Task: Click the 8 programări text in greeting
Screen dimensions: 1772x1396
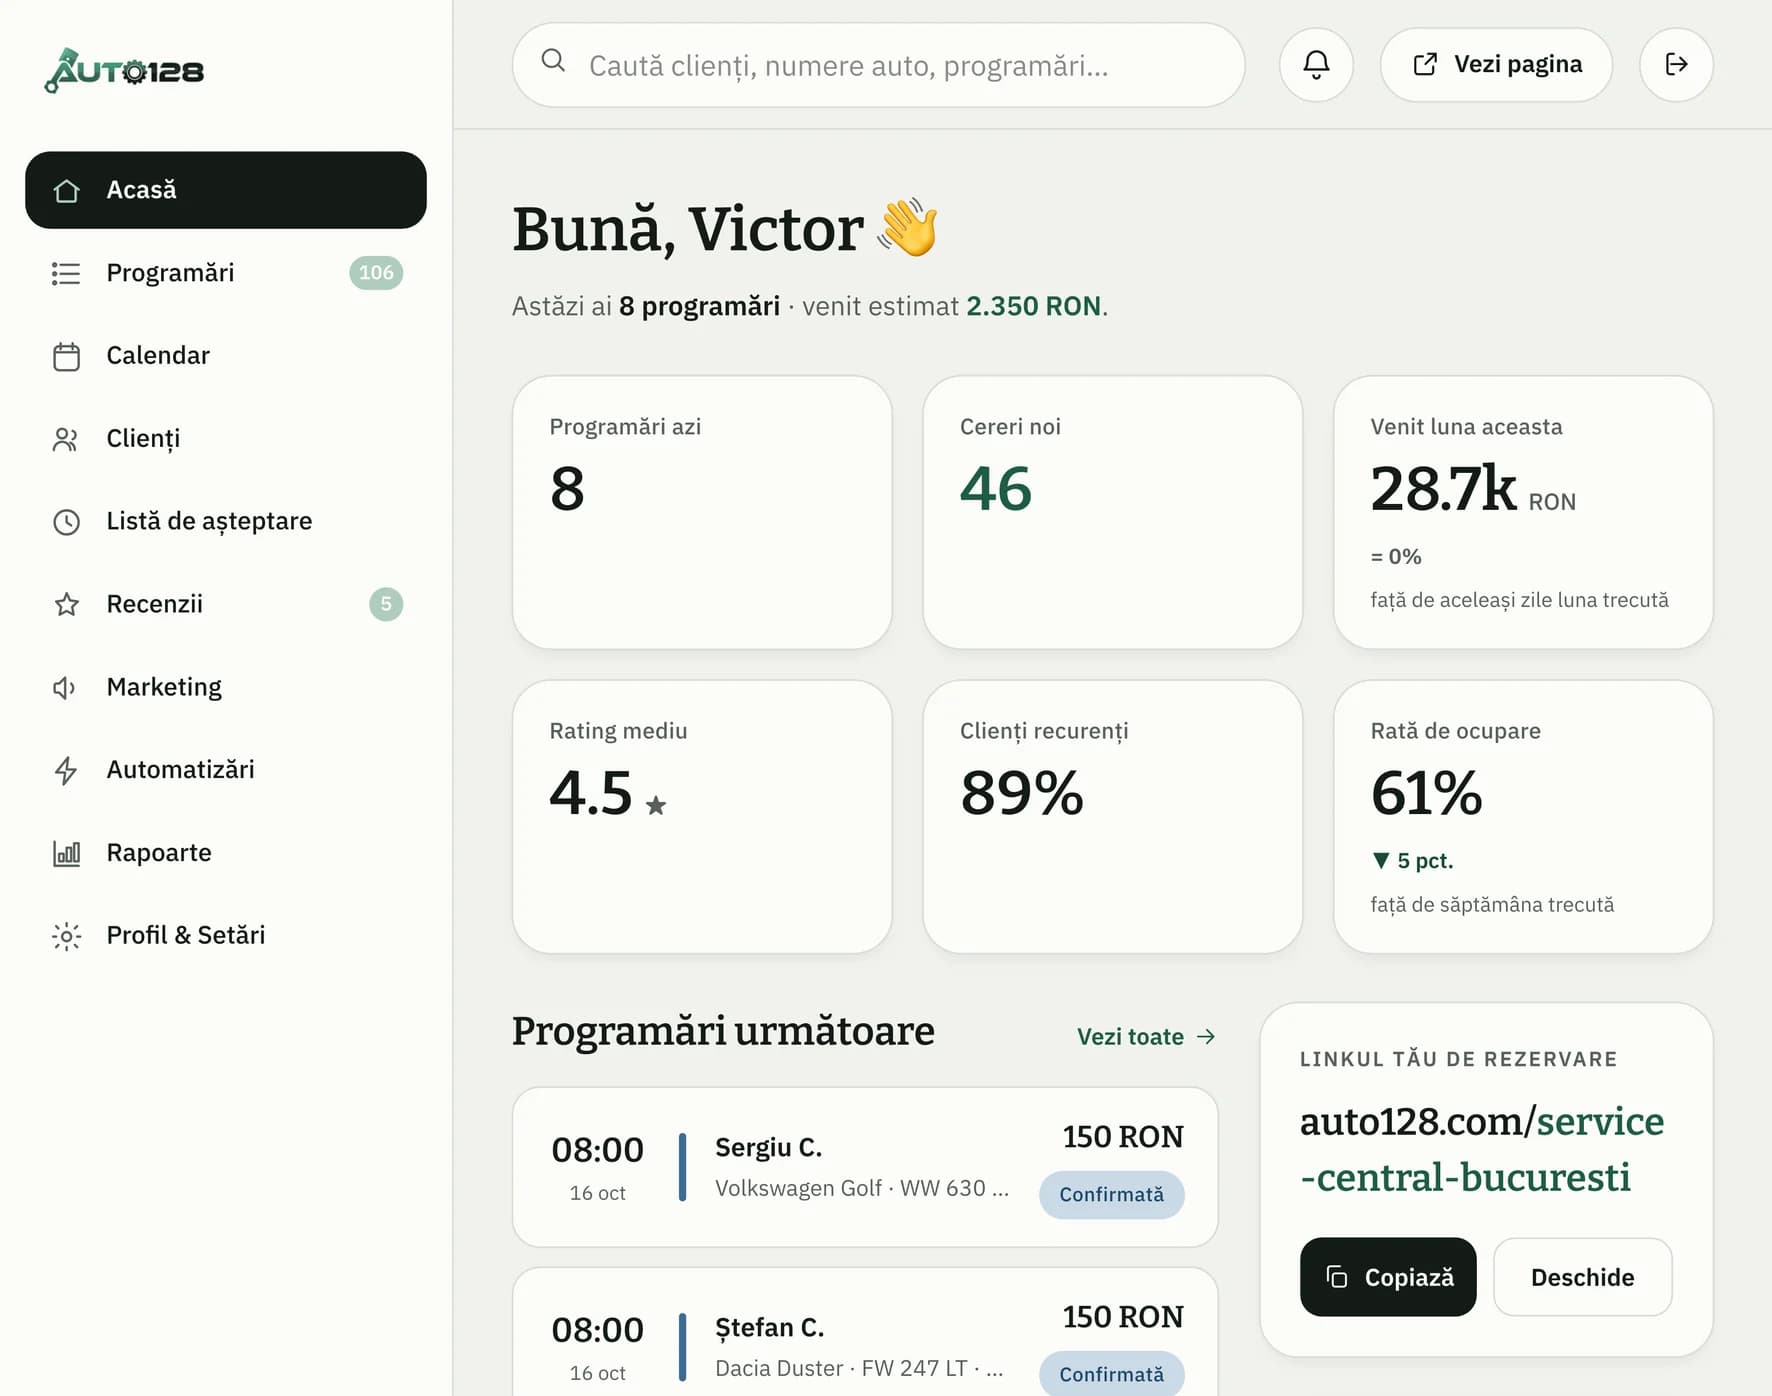Action: coord(699,306)
